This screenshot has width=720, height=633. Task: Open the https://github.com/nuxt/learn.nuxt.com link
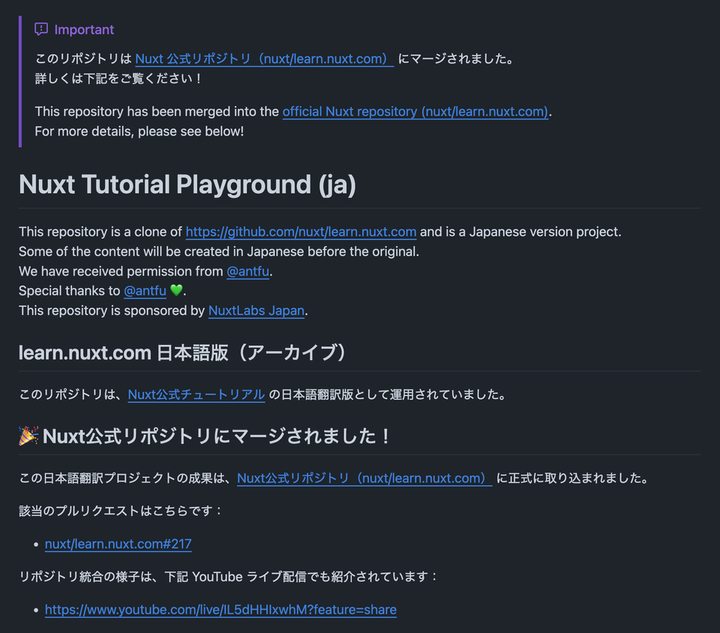pos(301,232)
